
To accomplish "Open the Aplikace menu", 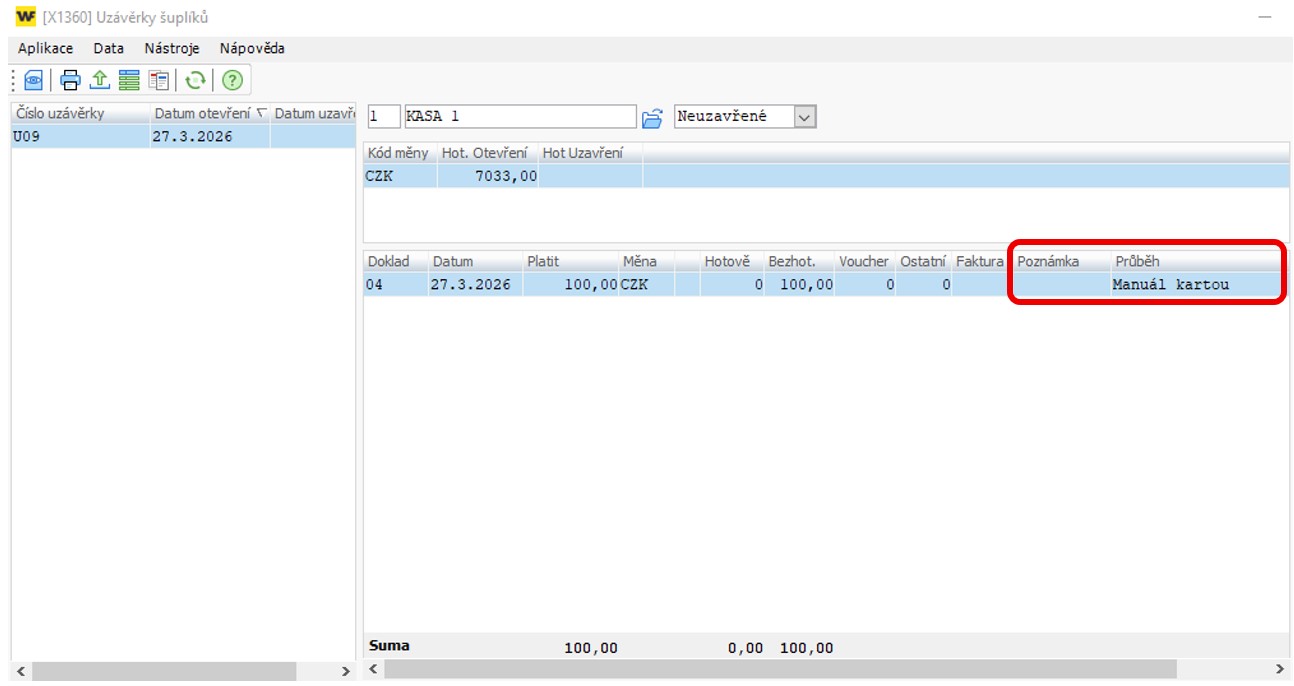I will click(45, 48).
